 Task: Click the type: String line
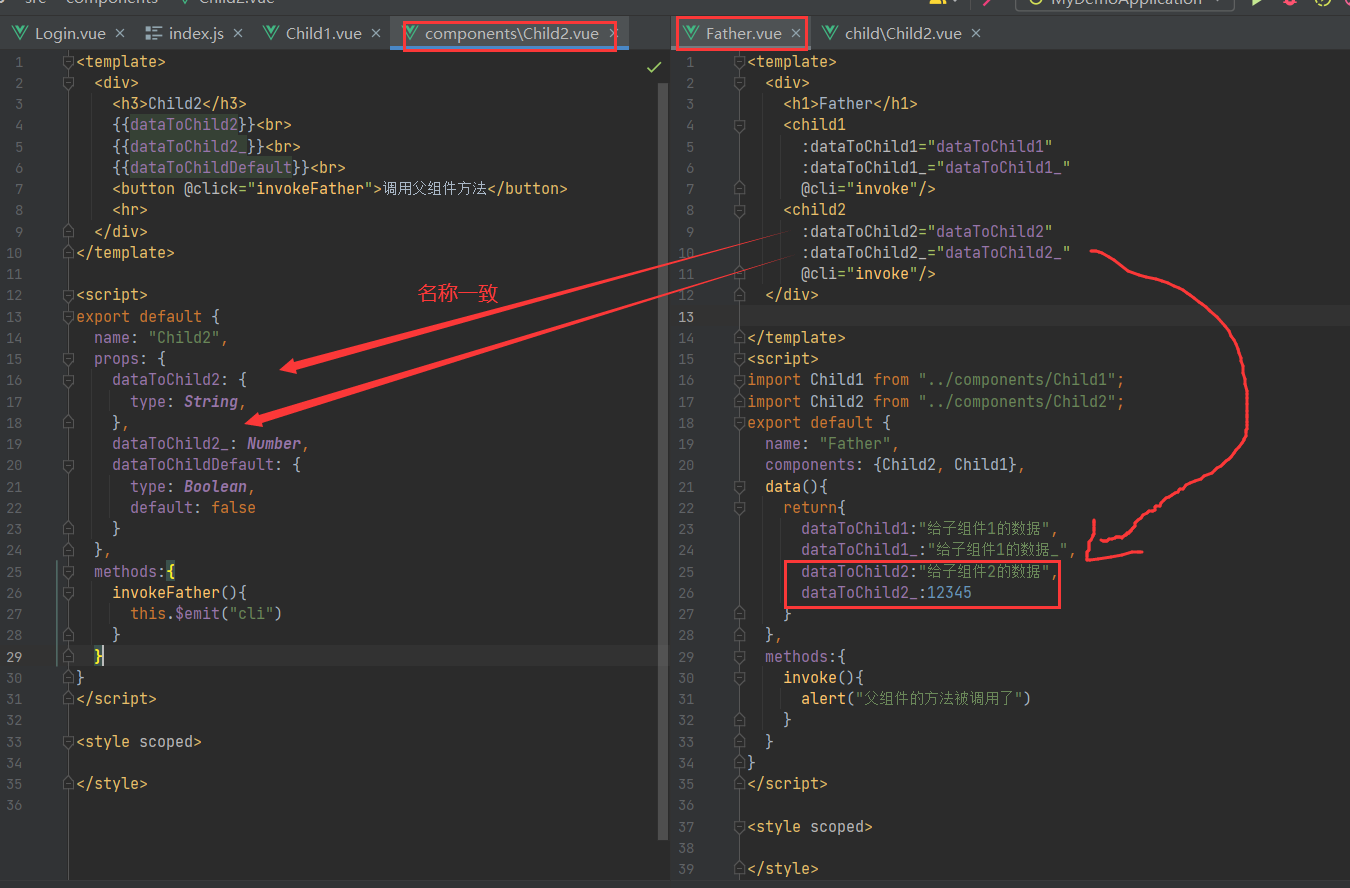tap(188, 401)
